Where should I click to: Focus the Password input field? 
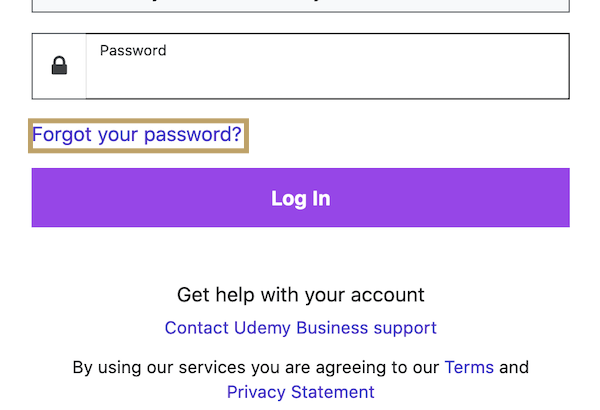coord(328,75)
